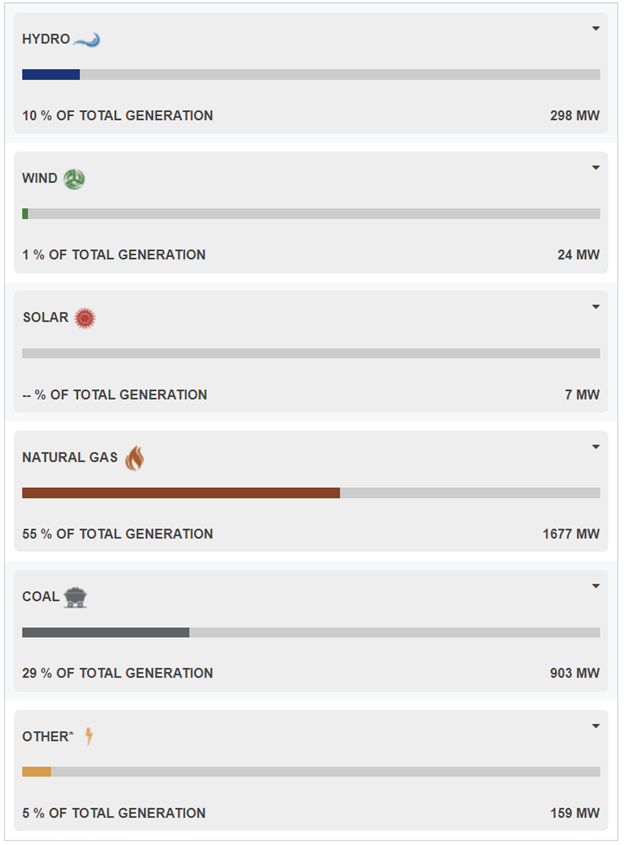The height and width of the screenshot is (845, 624).
Task: Click the brown Natural Gas progress bar
Action: 181,493
